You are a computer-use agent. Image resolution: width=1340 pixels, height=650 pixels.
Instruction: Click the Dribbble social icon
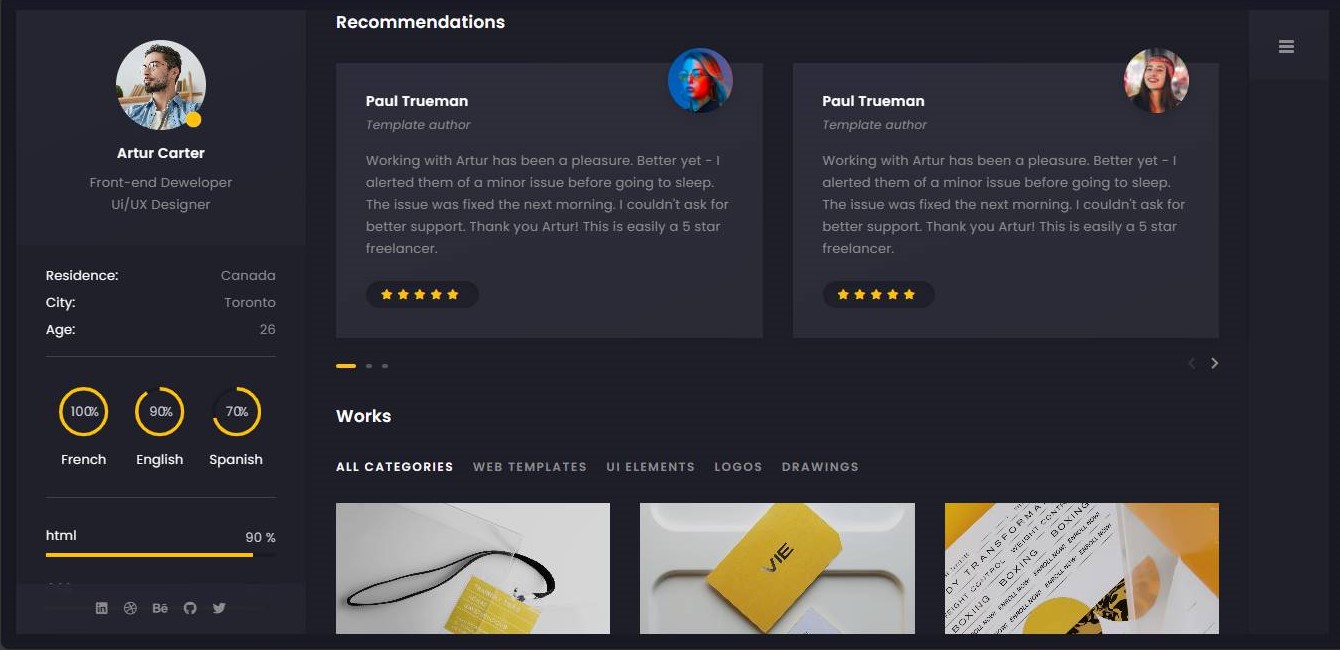130,608
